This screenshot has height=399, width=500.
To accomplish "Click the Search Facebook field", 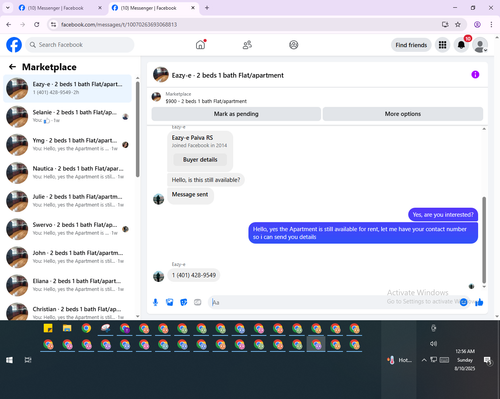I will pyautogui.click(x=80, y=45).
